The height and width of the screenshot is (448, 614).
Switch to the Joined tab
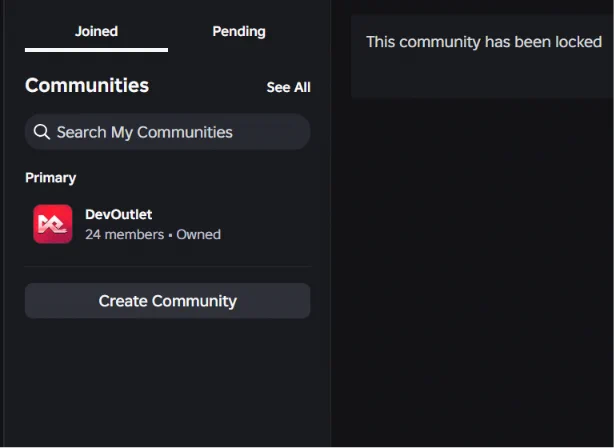[x=96, y=32]
